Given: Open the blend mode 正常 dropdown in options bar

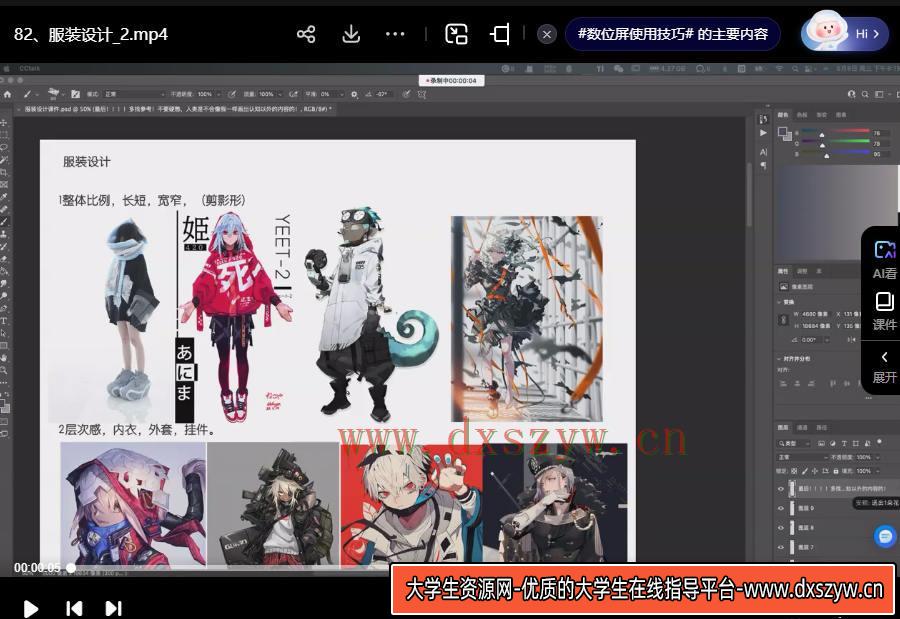Looking at the screenshot, I should (134, 94).
